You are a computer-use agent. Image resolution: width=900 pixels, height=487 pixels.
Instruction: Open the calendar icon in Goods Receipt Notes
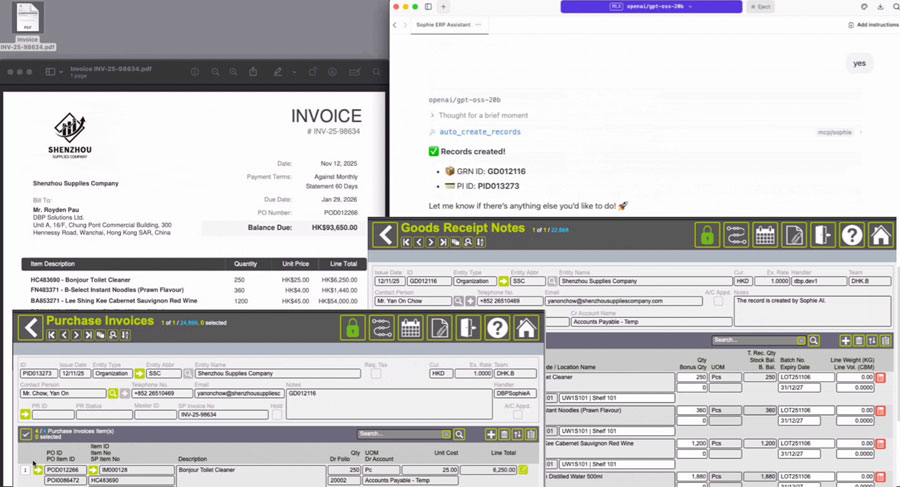(765, 235)
